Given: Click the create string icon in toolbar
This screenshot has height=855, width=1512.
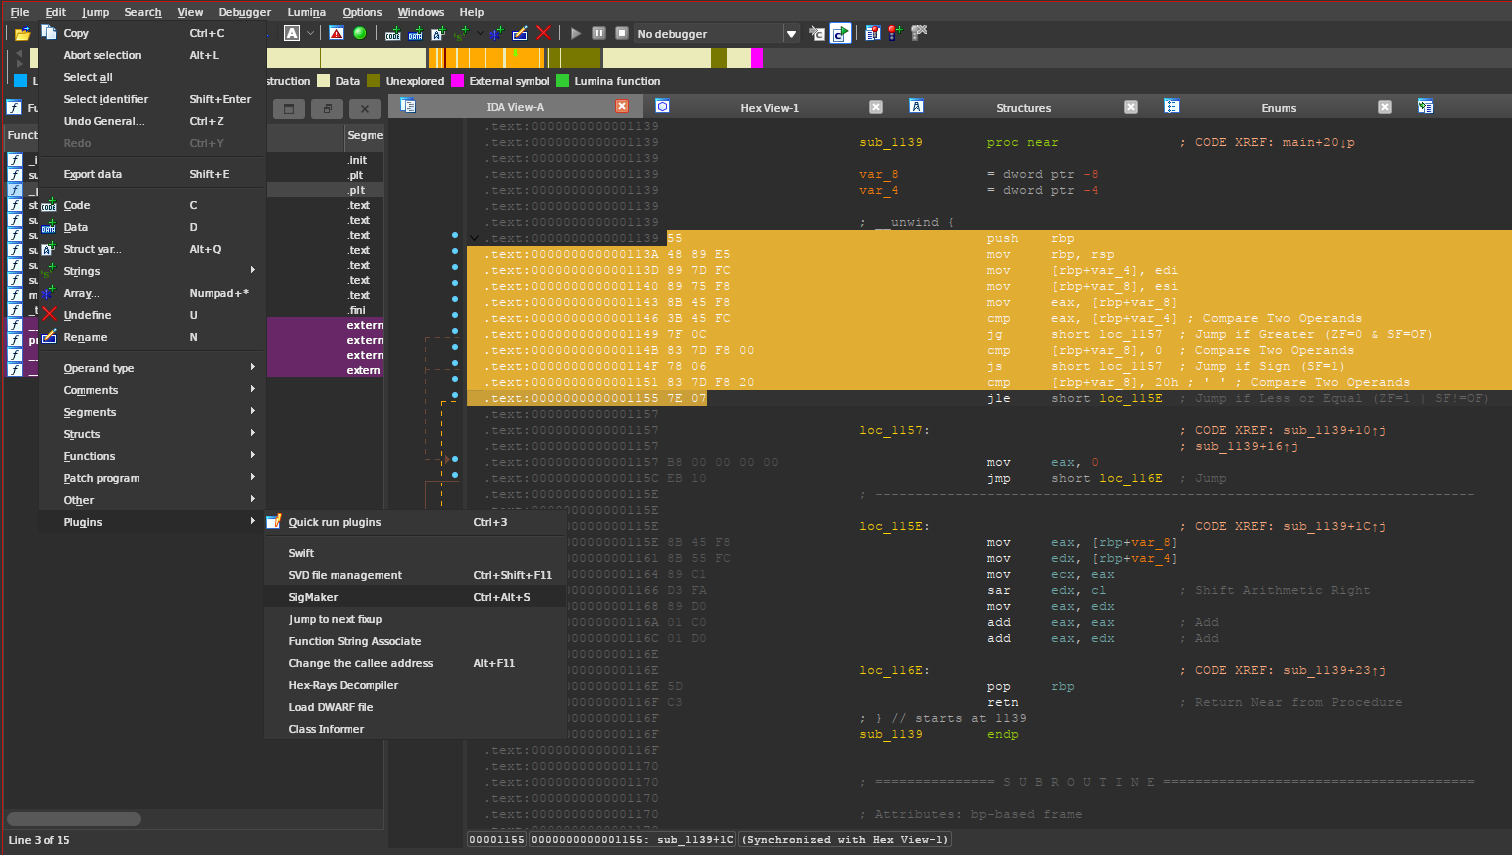Looking at the screenshot, I should coord(461,33).
